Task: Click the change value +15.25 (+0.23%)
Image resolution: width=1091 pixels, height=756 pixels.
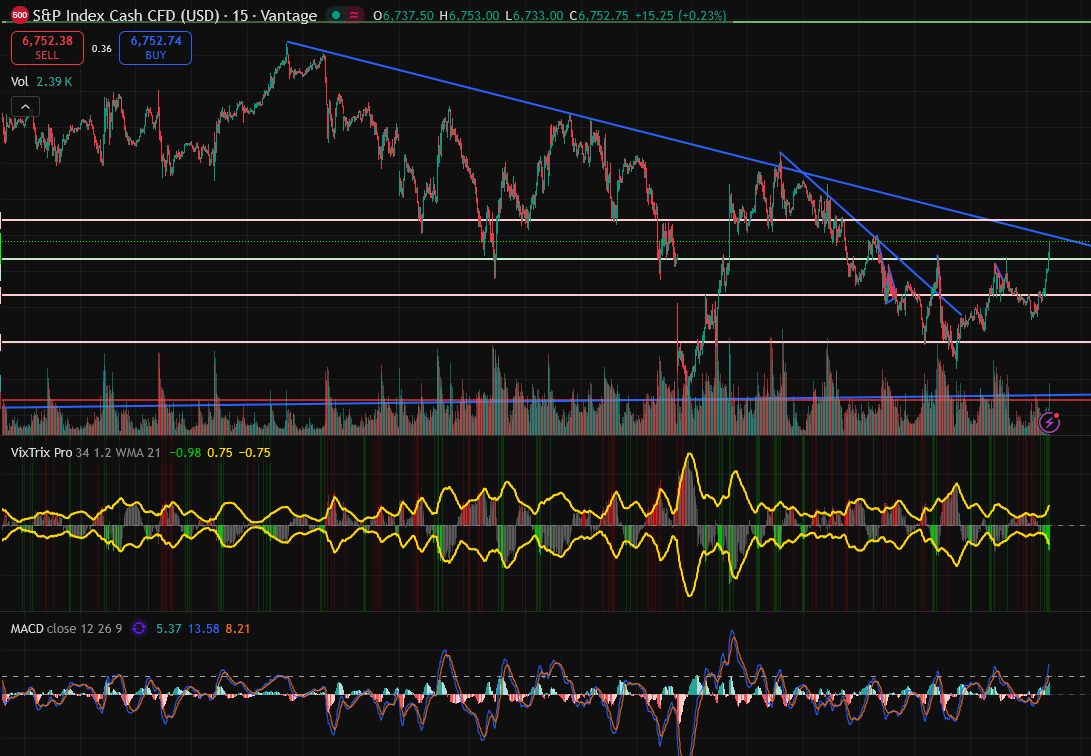Action: (680, 15)
